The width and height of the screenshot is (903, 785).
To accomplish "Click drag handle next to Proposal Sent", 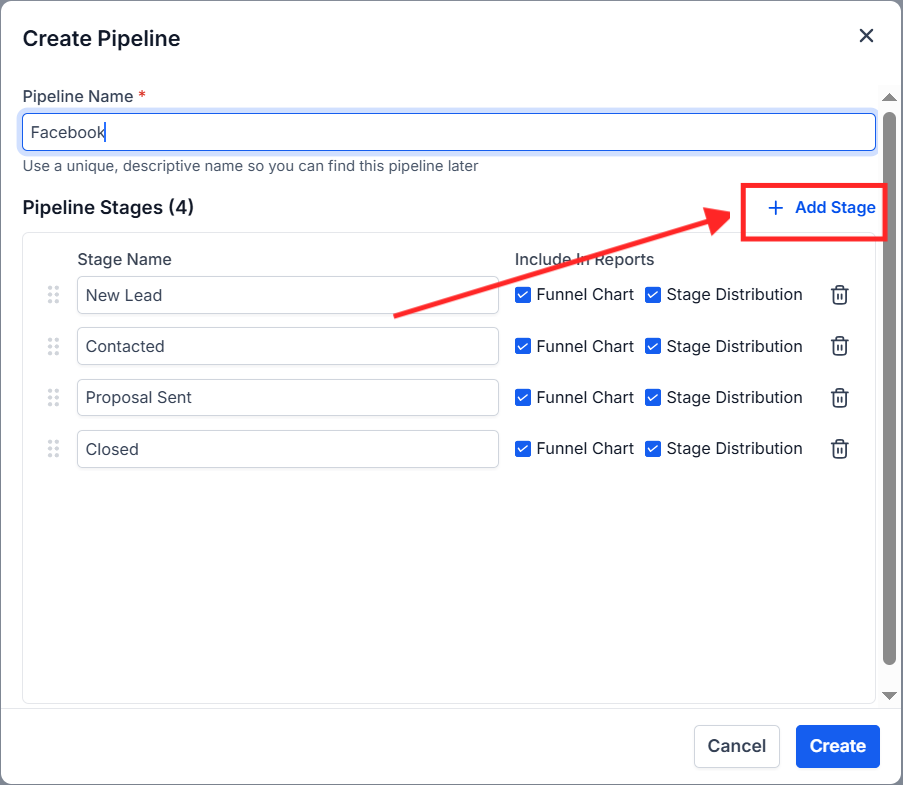I will pyautogui.click(x=53, y=397).
